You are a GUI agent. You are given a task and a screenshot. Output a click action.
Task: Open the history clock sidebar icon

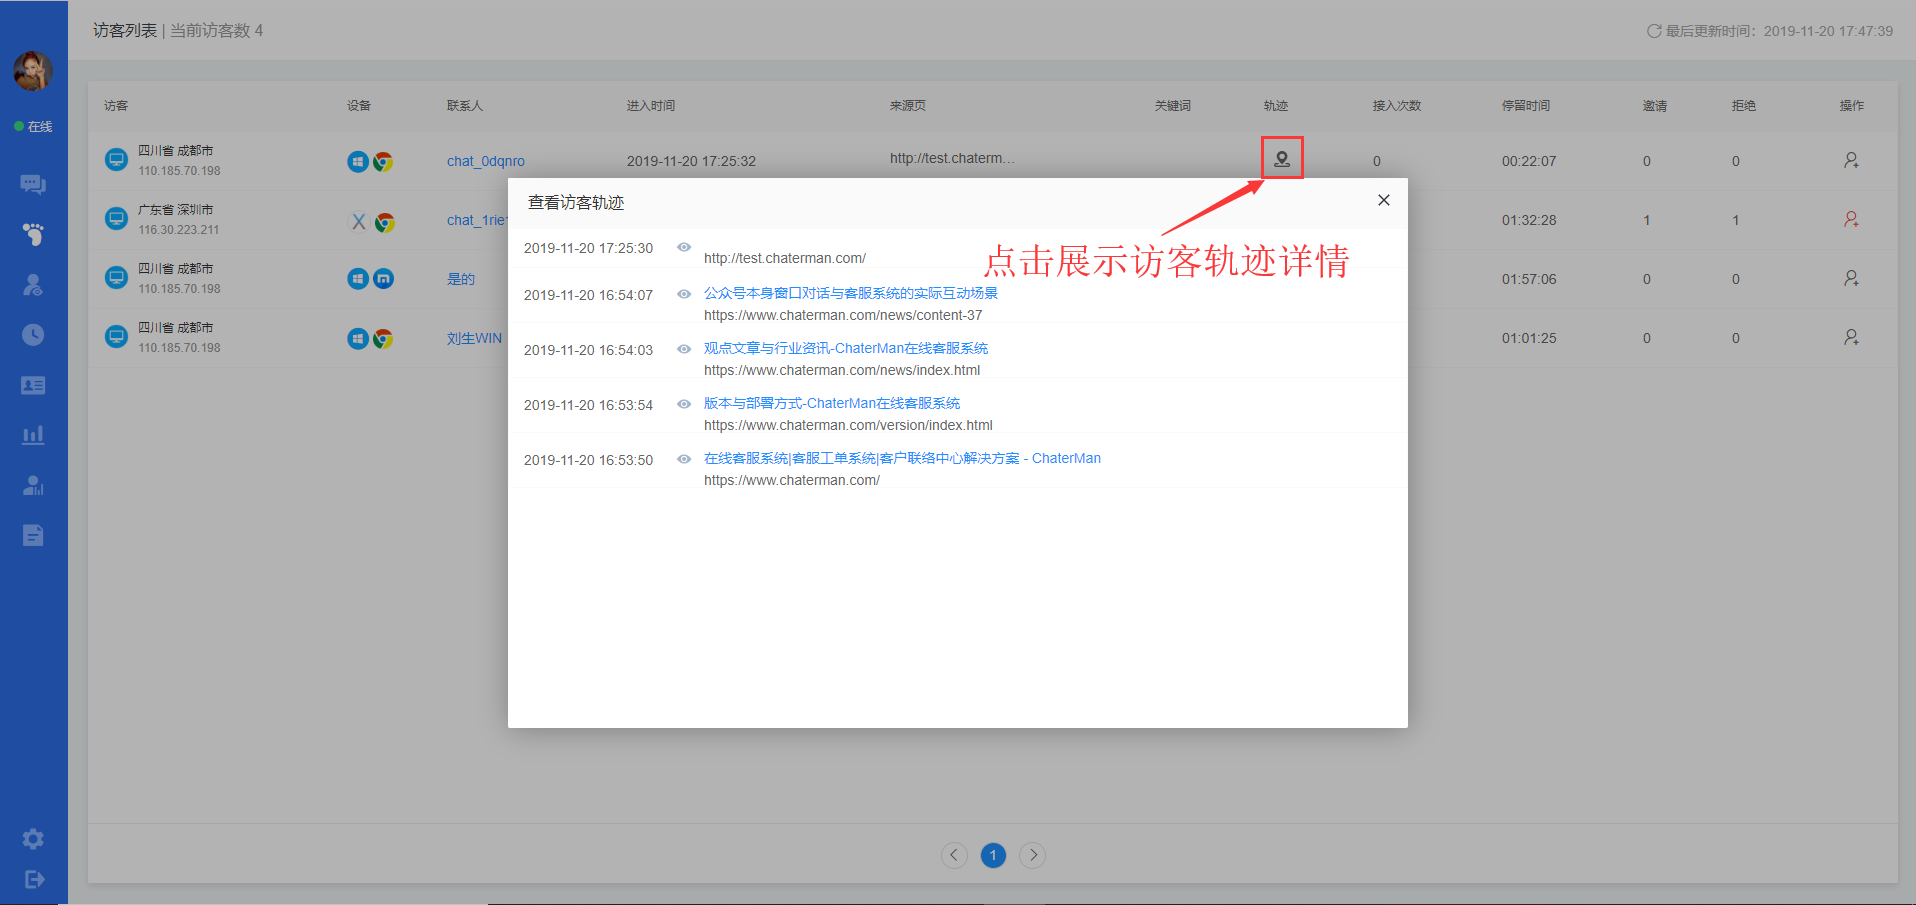33,334
